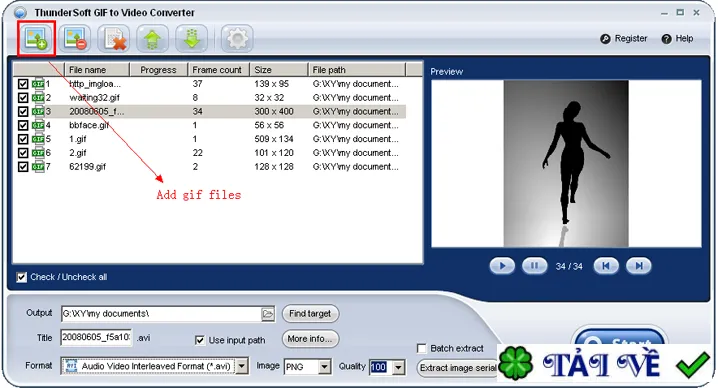Click GIF file icon of row 1

click(x=38, y=84)
